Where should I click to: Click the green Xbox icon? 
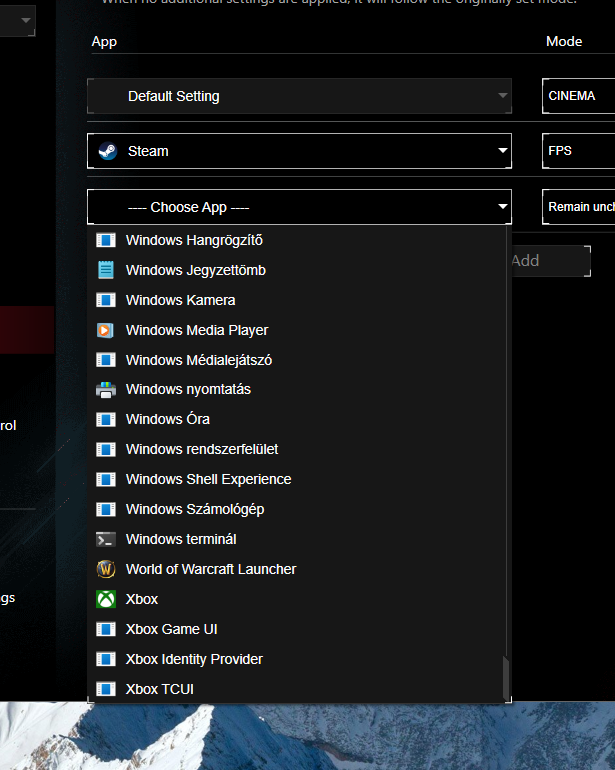point(106,599)
